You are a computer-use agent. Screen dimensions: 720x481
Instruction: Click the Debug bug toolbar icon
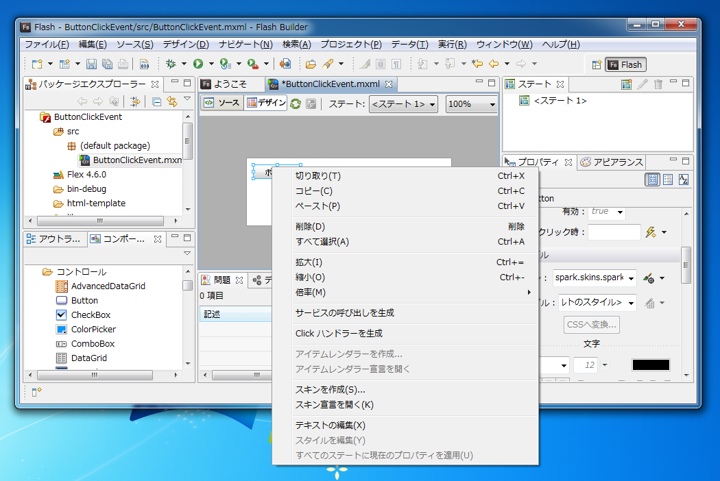pyautogui.click(x=171, y=64)
